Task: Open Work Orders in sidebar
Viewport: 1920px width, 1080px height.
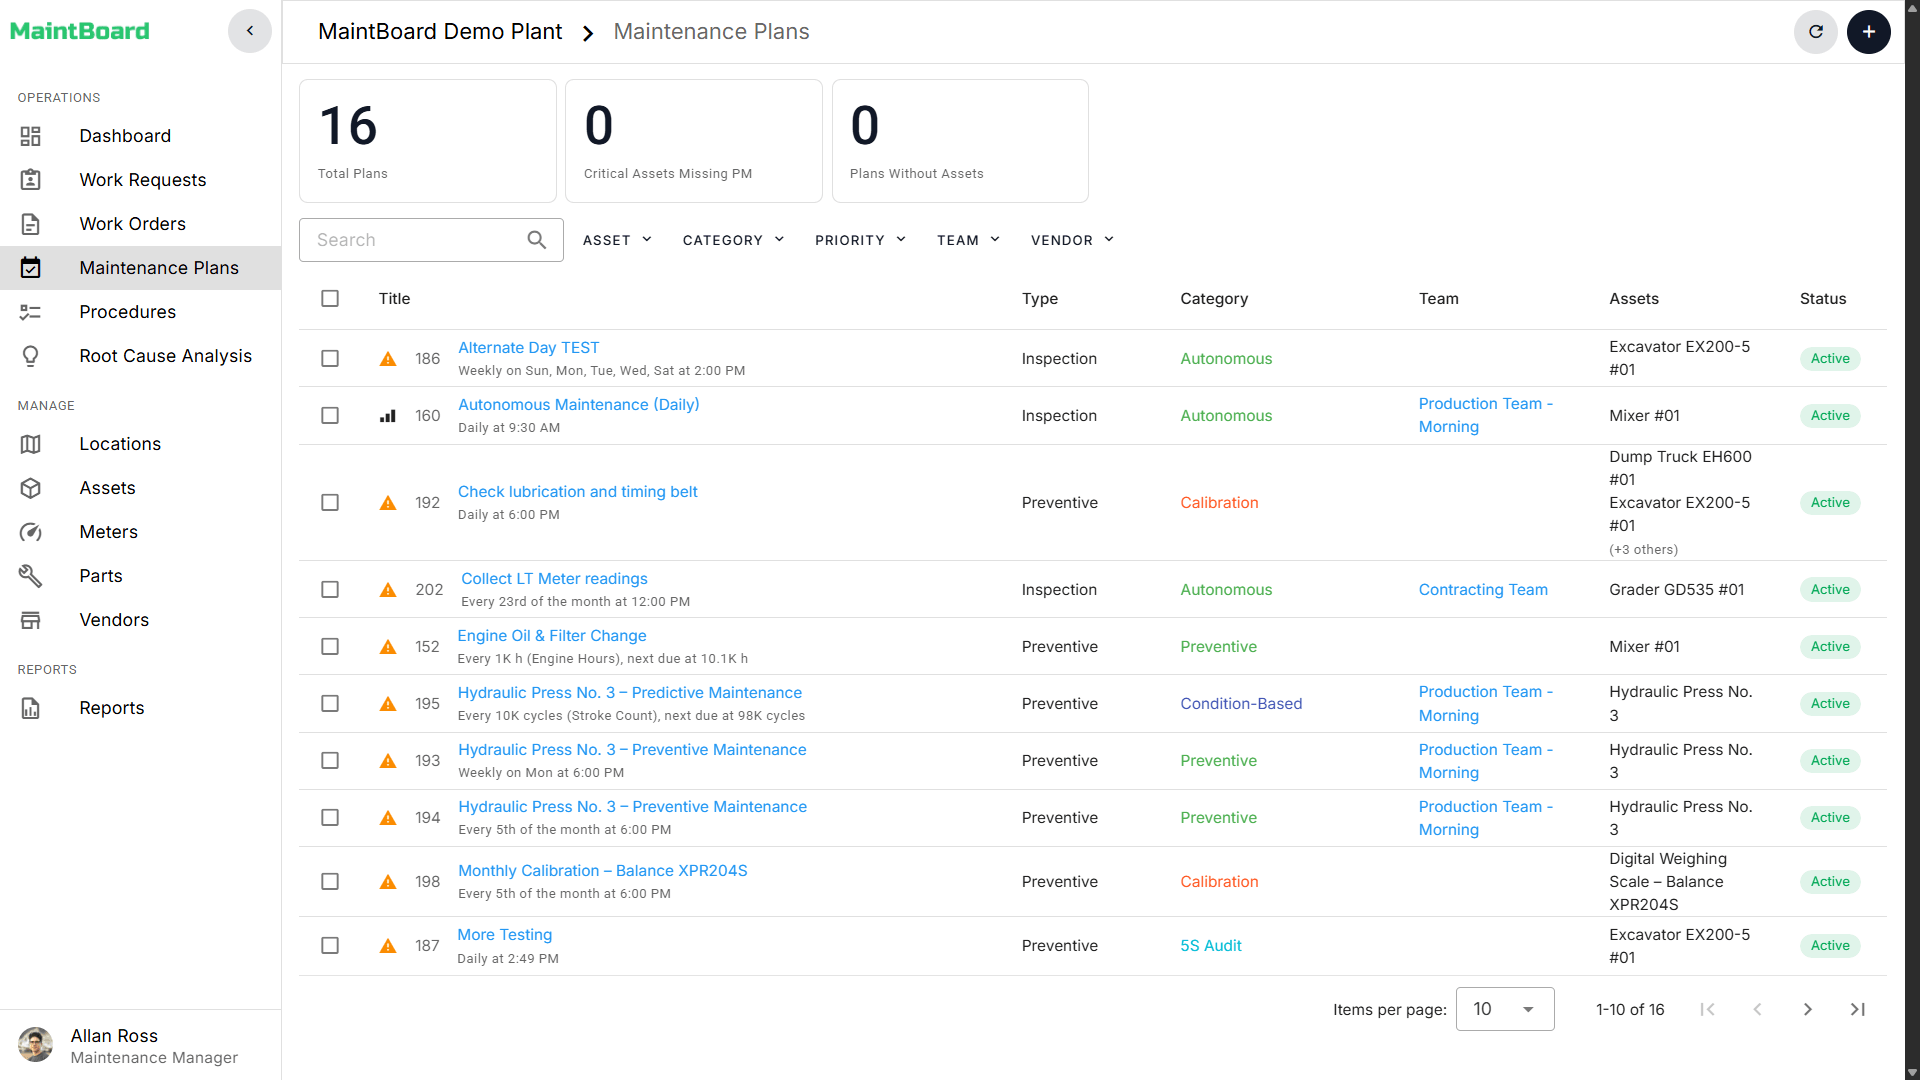Action: (x=132, y=224)
